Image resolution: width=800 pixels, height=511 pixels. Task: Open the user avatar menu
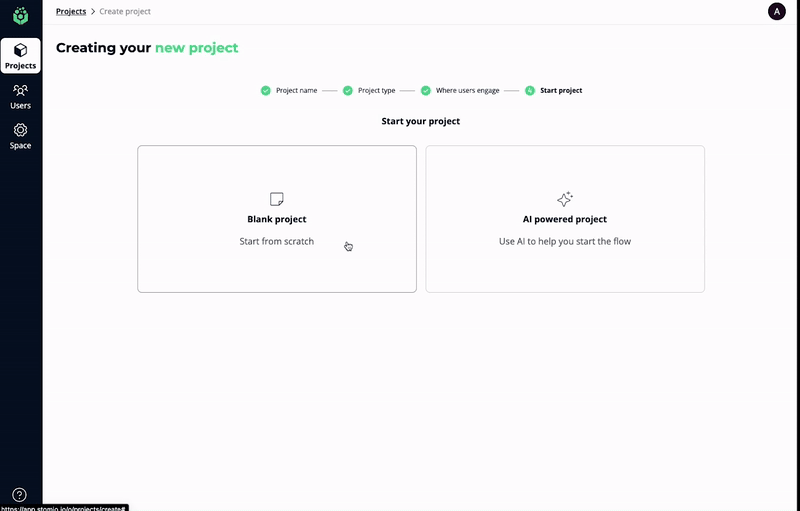(776, 12)
